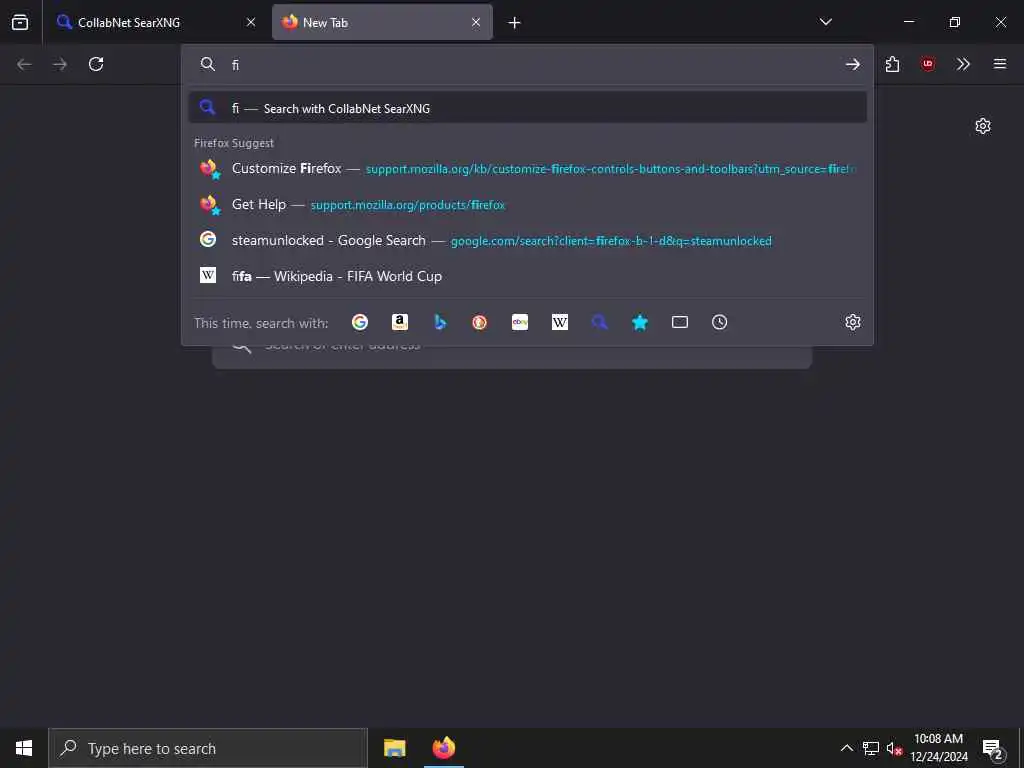Open the Get Help suggestion
1024x768 pixels.
click(528, 204)
